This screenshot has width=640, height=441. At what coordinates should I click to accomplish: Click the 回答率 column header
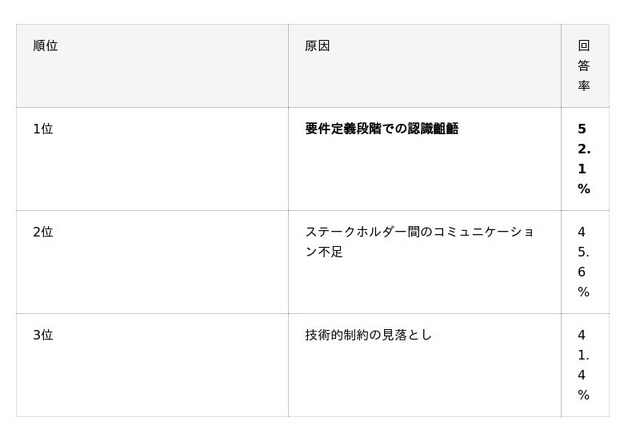click(x=584, y=66)
